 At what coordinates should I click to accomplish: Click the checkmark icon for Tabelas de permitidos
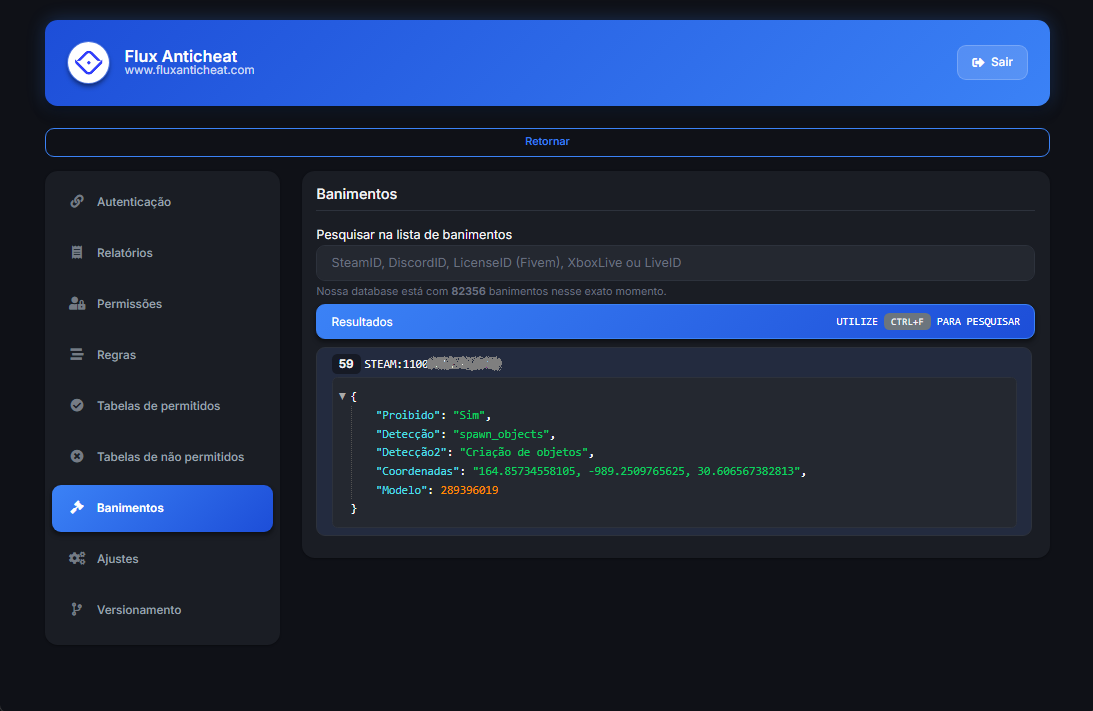[x=77, y=405]
